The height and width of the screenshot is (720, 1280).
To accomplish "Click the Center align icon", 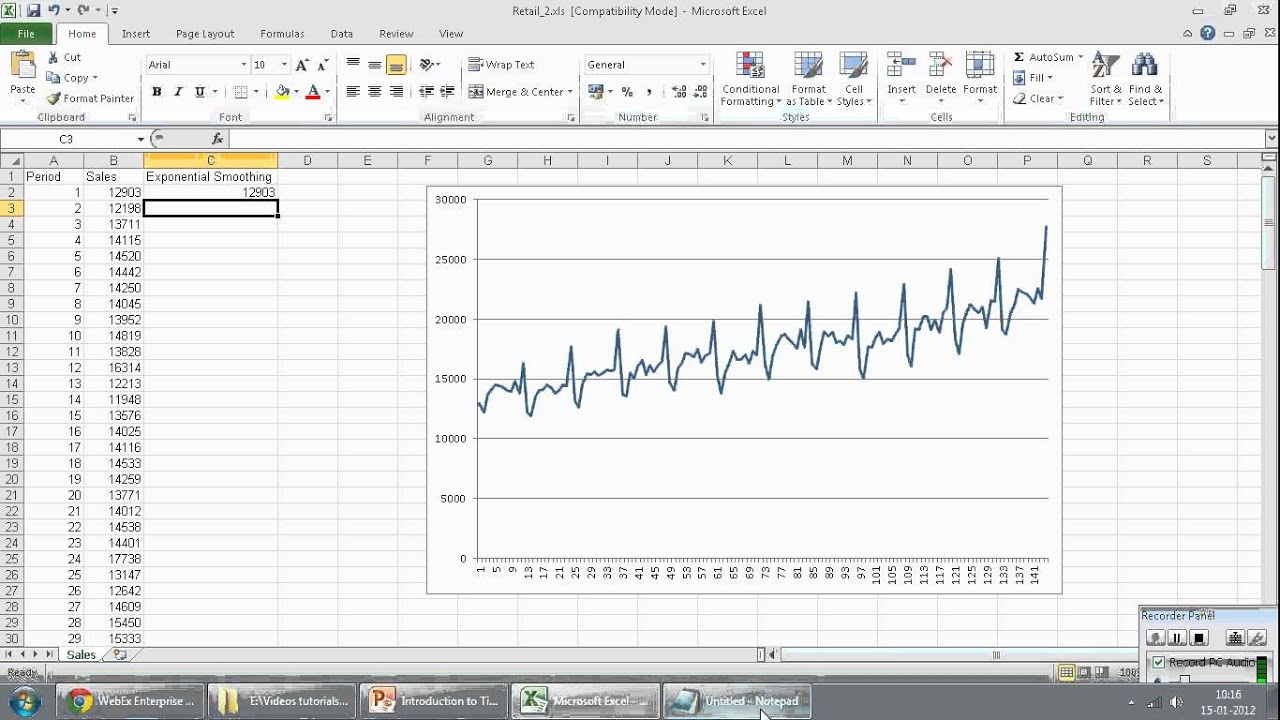I will 375,92.
